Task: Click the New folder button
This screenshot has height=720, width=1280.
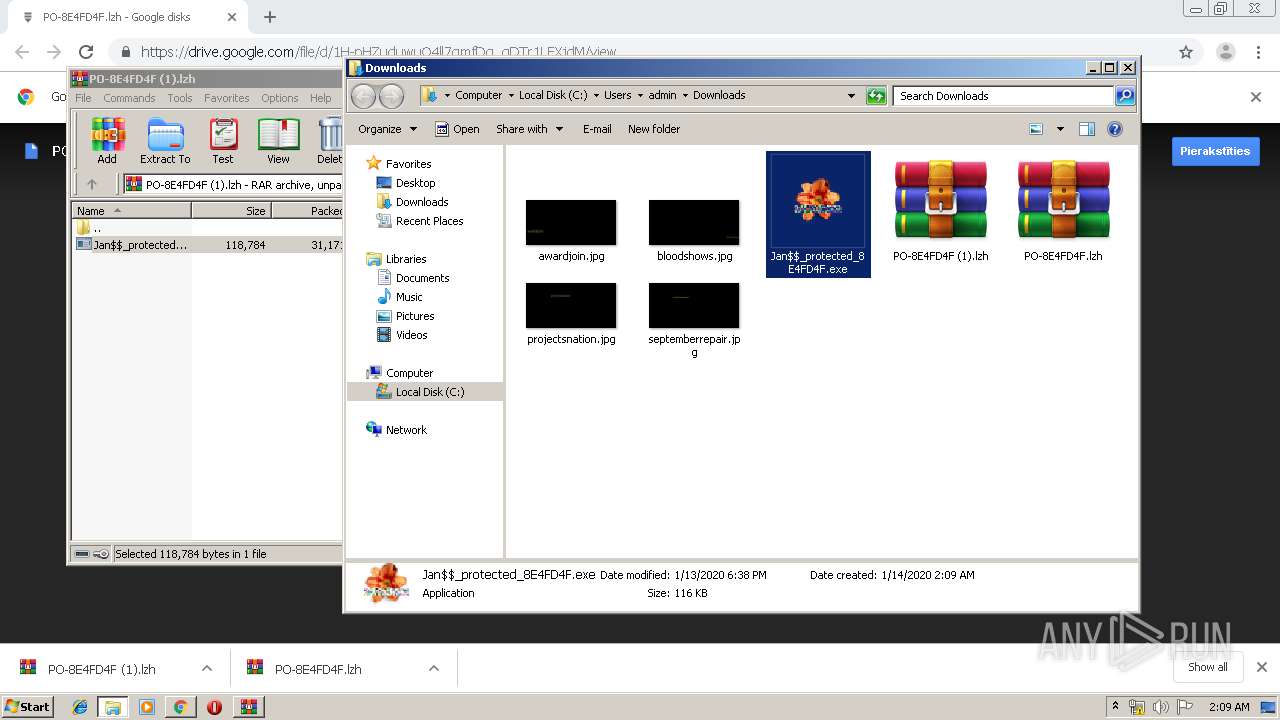Action: (654, 129)
